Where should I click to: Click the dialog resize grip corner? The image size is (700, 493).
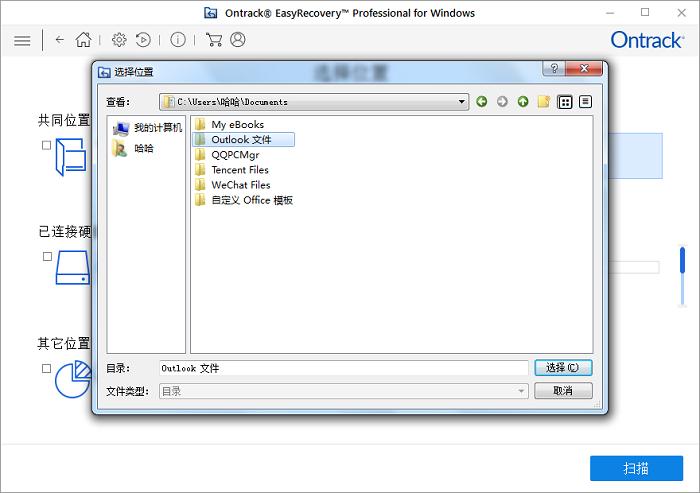click(x=597, y=405)
